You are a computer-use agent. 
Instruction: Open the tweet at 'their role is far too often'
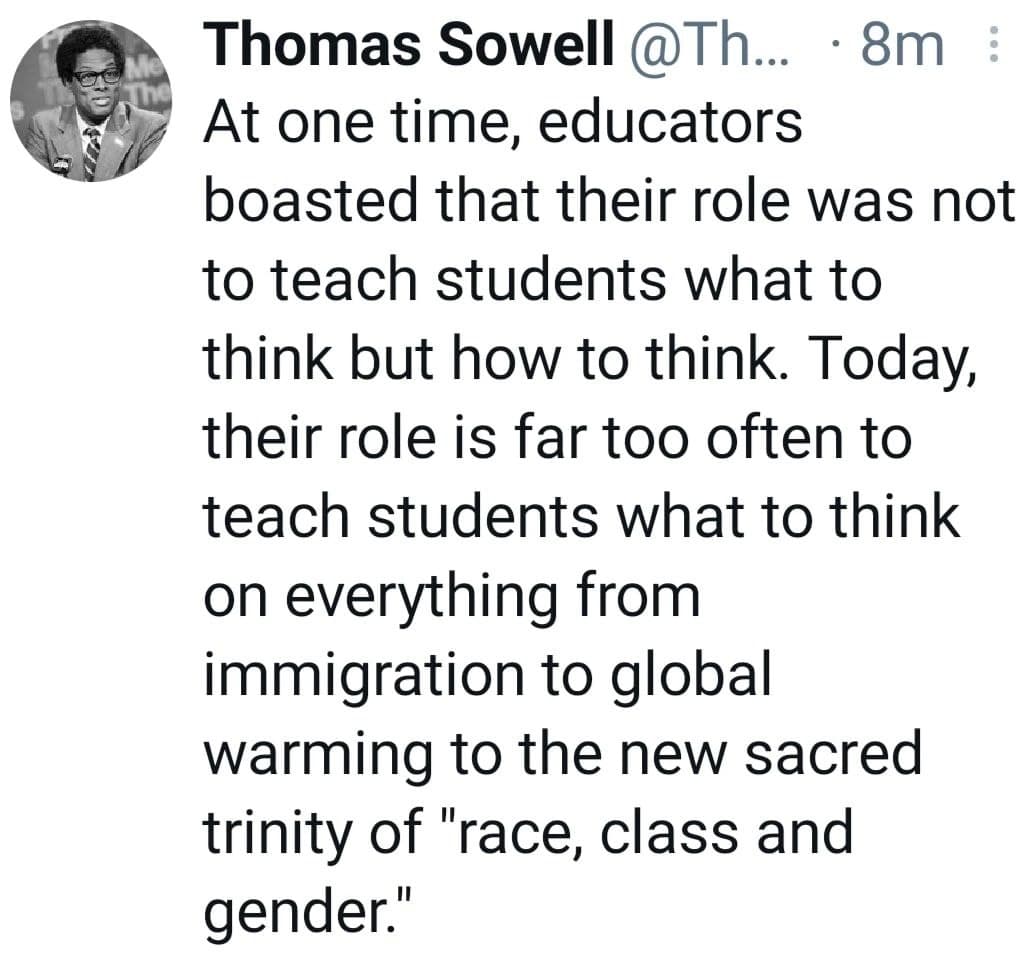(x=557, y=437)
